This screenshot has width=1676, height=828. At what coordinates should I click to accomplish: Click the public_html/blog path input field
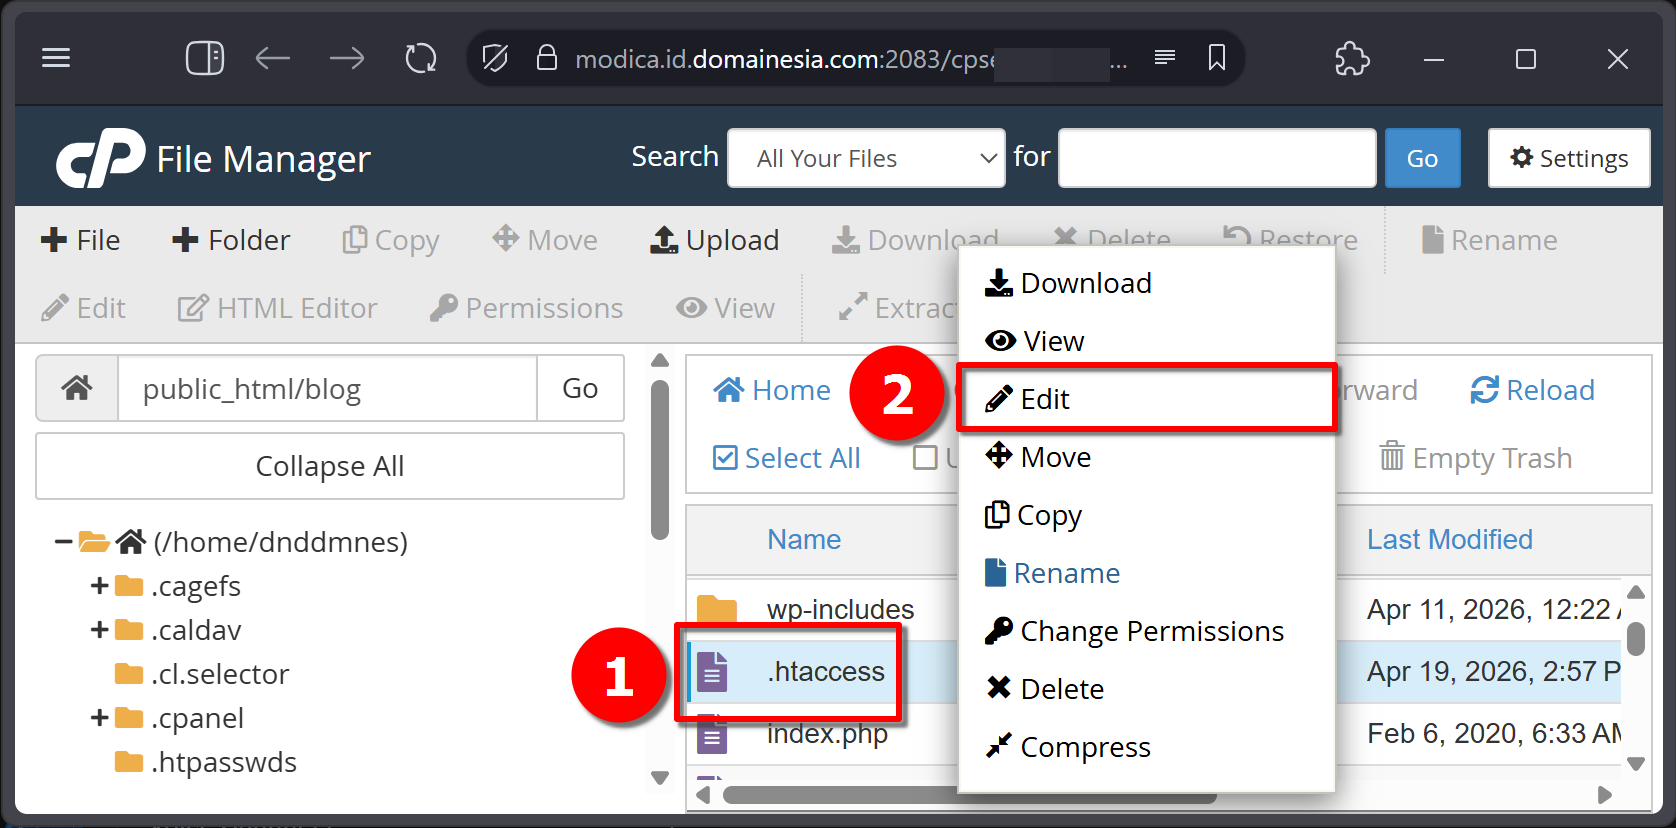[328, 388]
